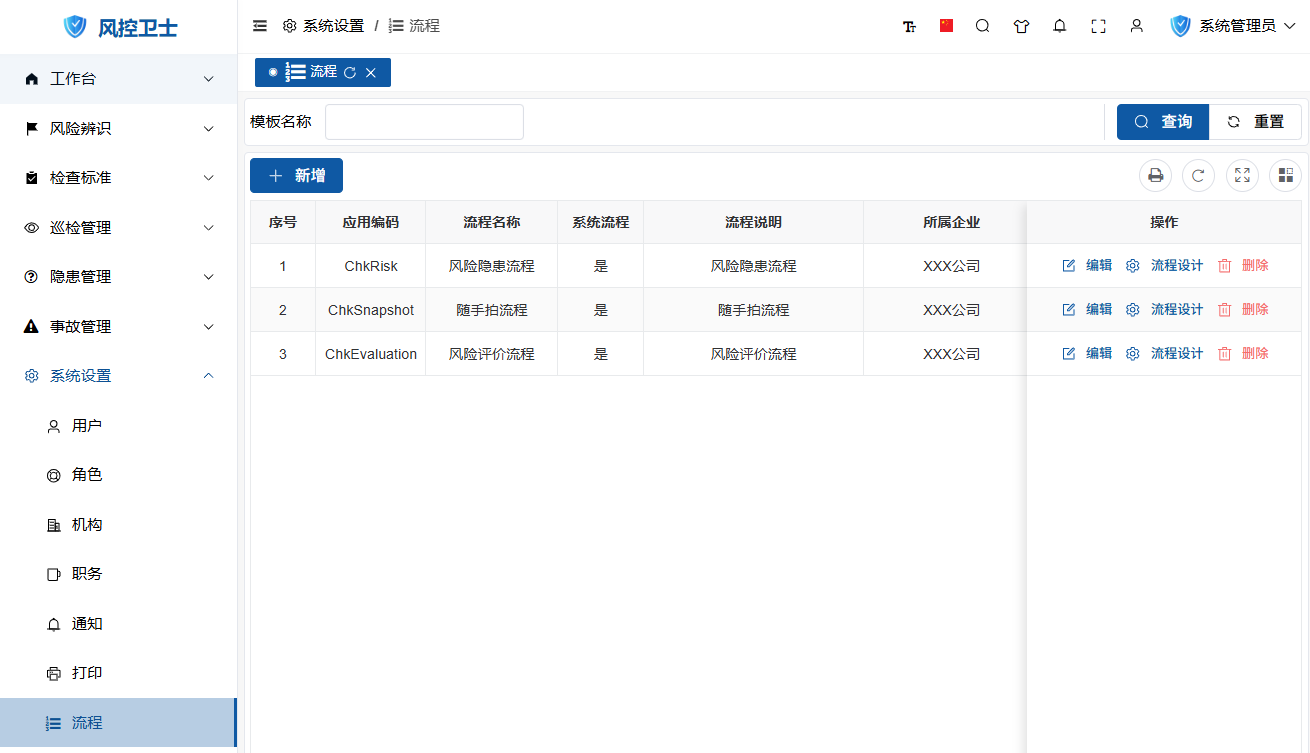Open the 系统管理员 user dropdown
This screenshot has height=753, width=1310.
(1233, 26)
